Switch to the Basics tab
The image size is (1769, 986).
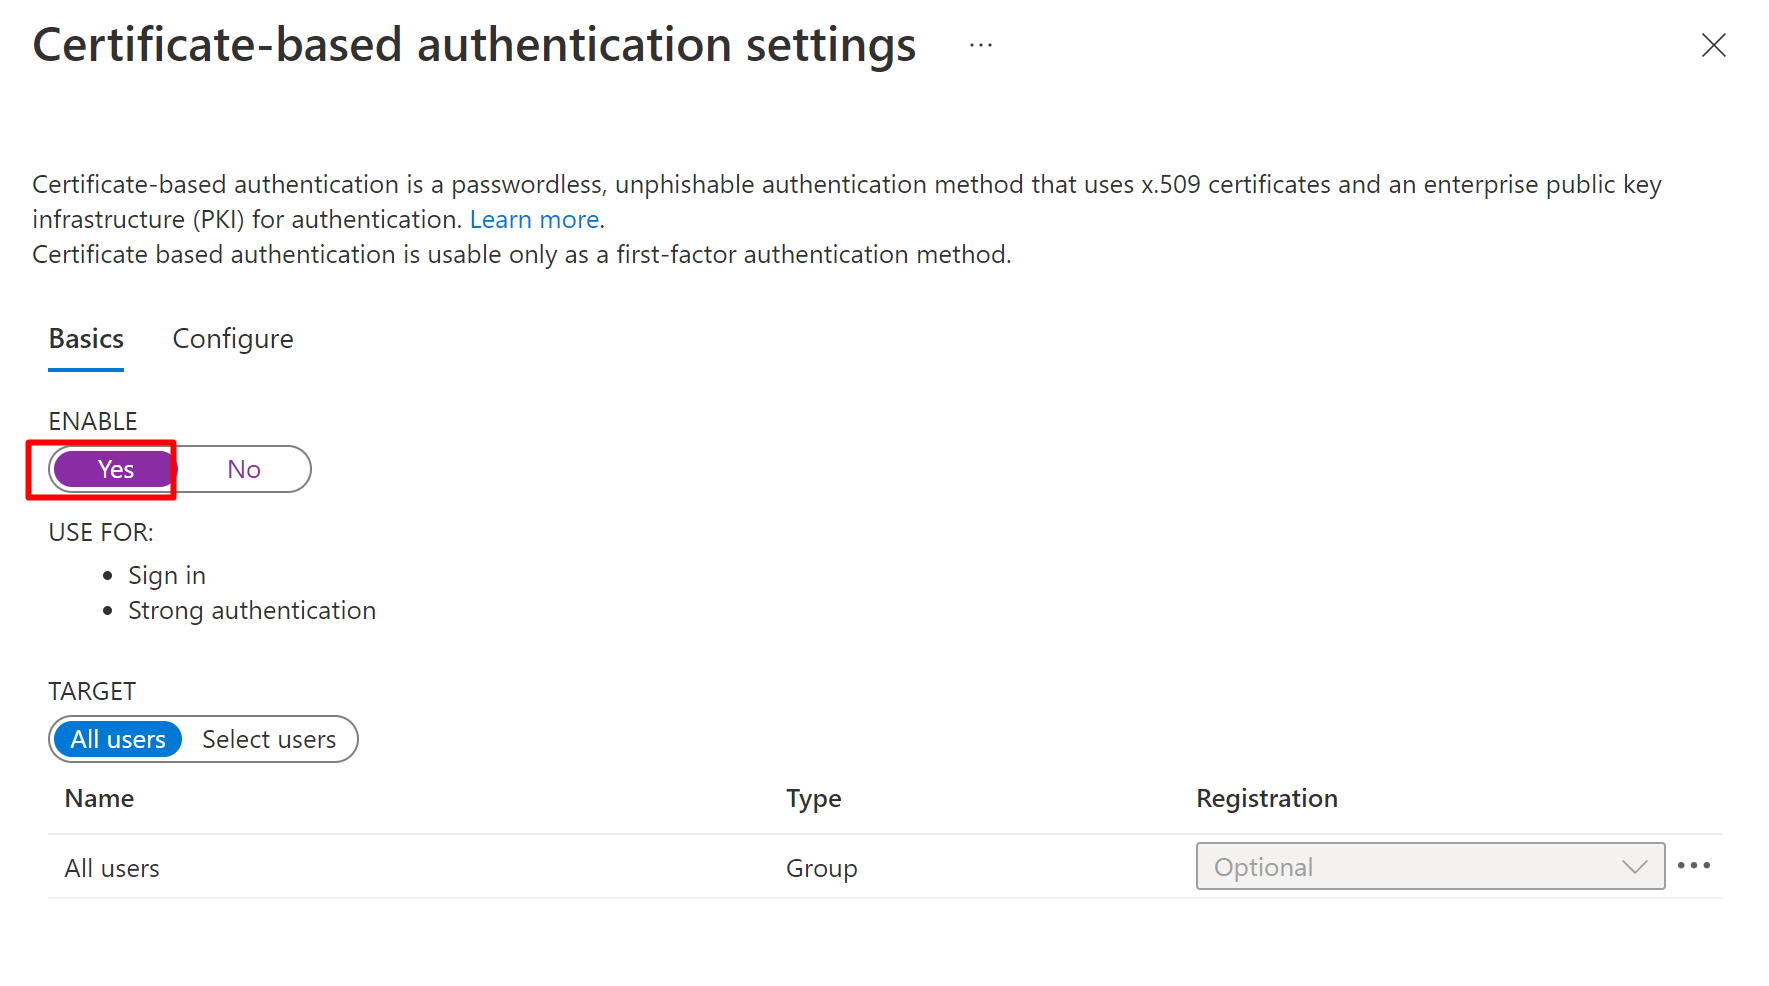click(86, 340)
